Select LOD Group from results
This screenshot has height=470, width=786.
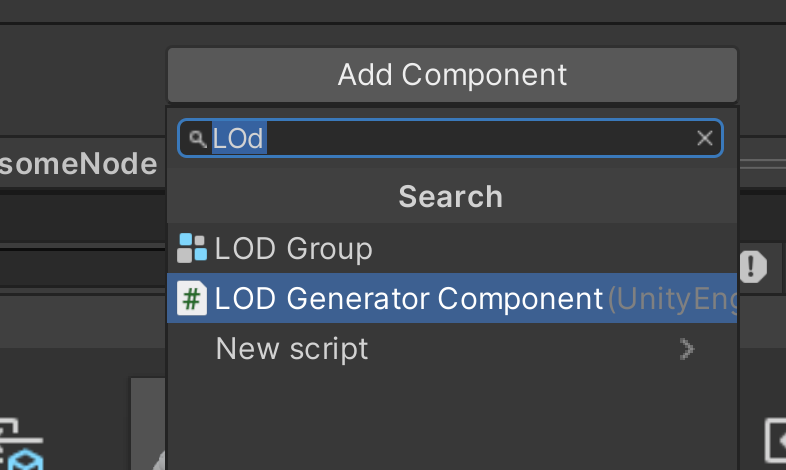coord(293,249)
